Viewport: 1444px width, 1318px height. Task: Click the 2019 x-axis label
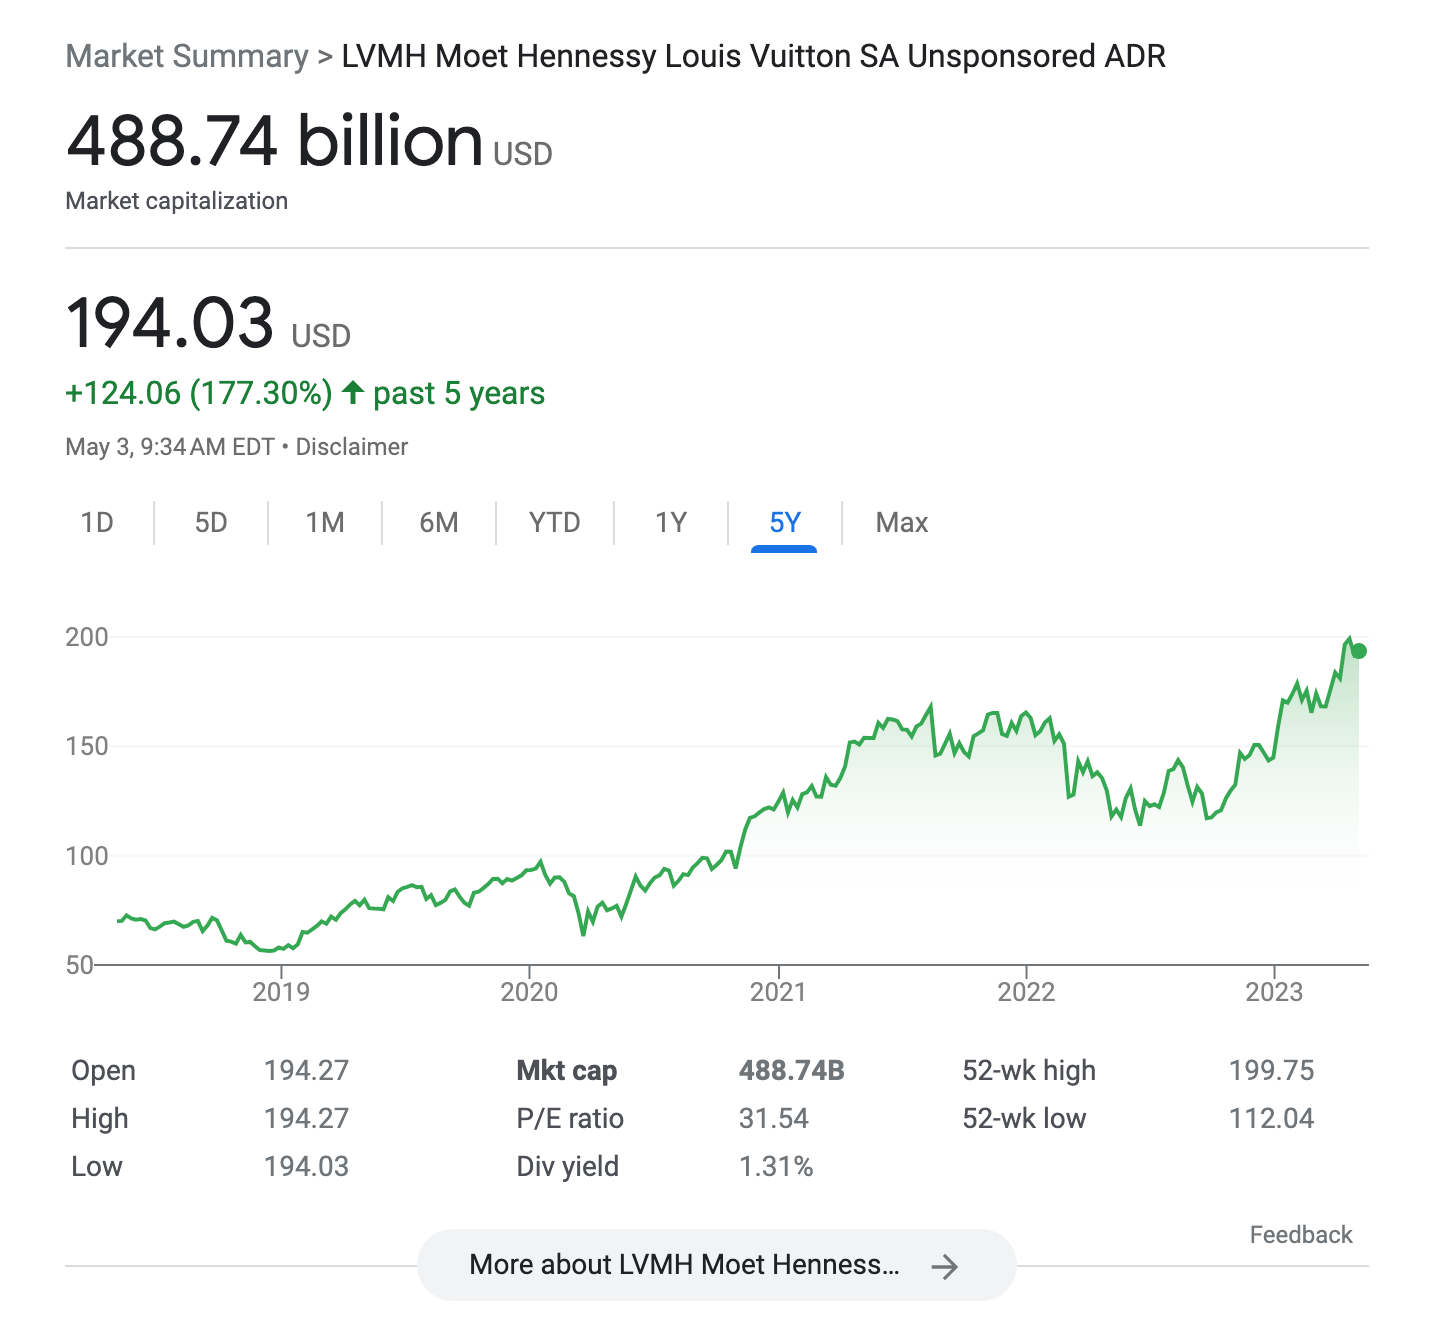tap(281, 992)
